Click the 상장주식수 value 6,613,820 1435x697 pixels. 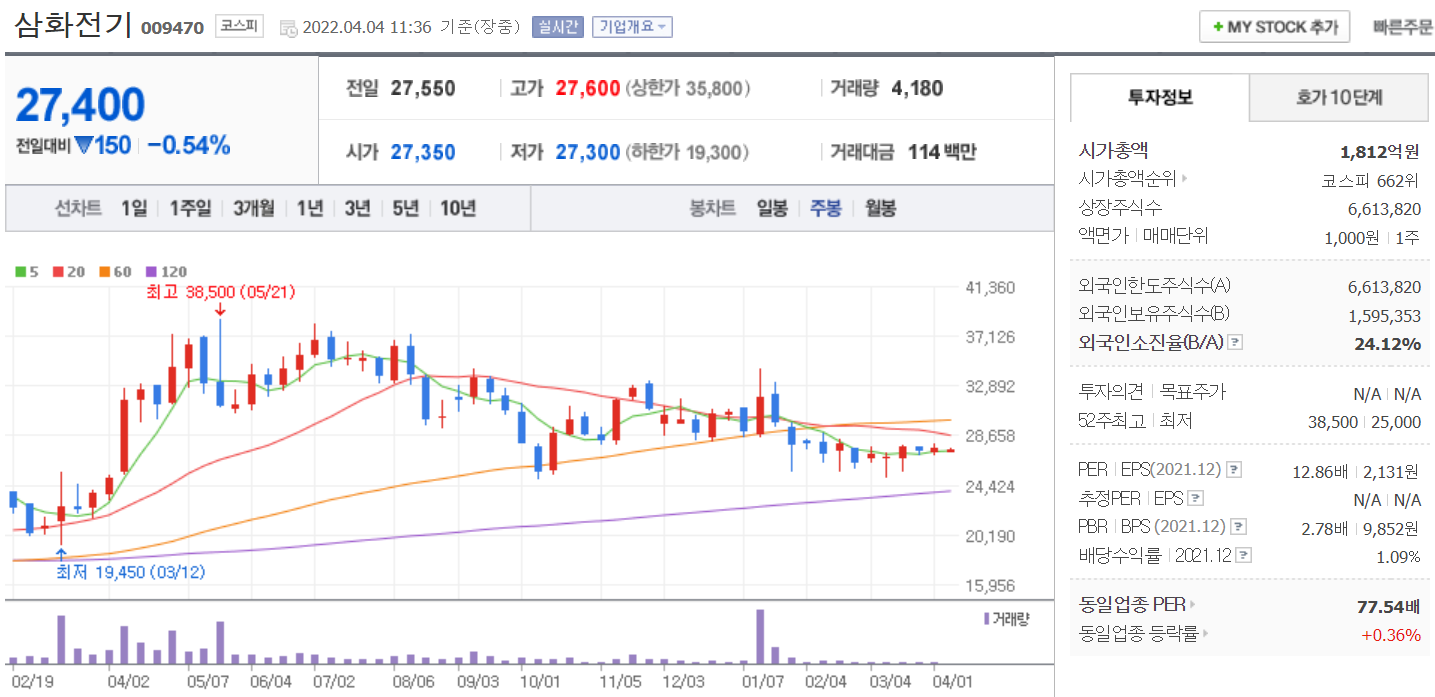coord(1385,209)
